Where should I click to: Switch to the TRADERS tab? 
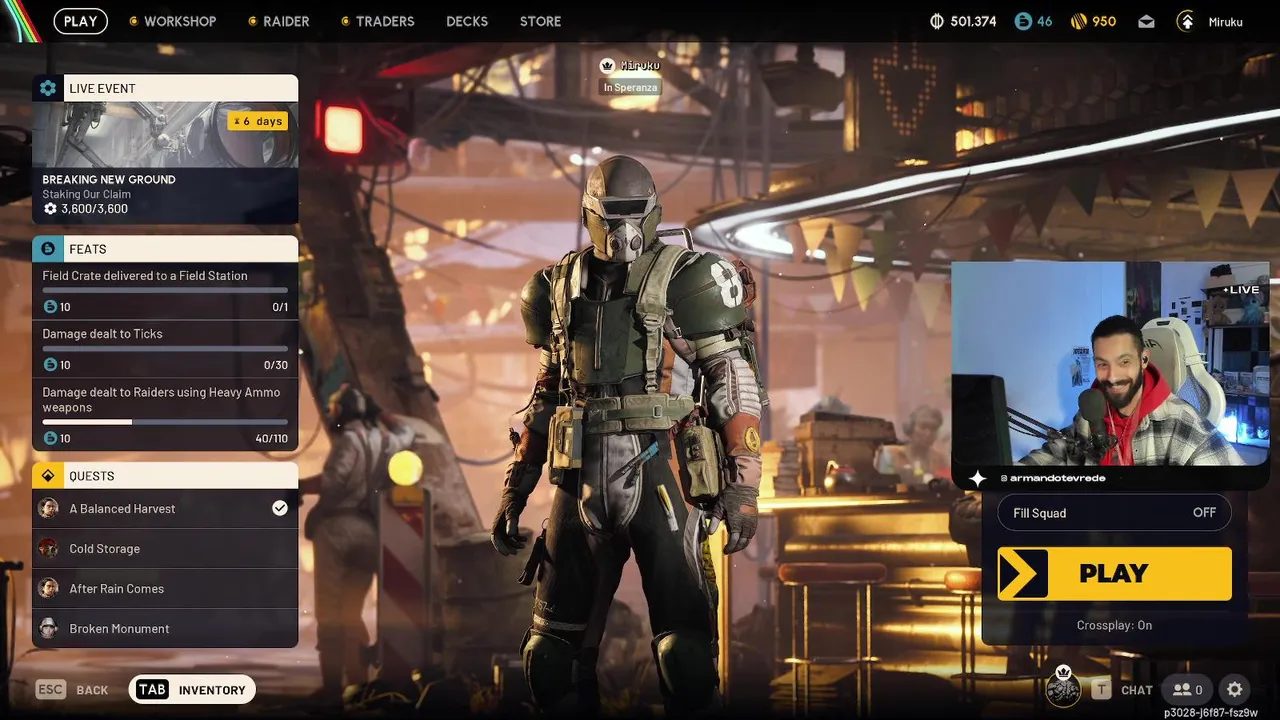point(377,21)
